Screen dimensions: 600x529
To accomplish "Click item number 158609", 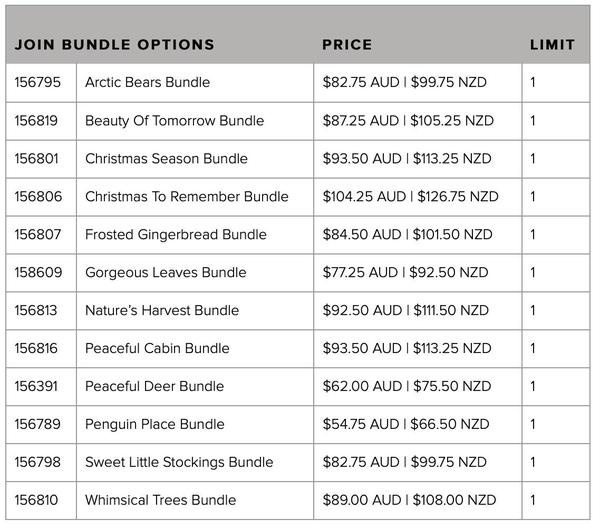I will (37, 273).
